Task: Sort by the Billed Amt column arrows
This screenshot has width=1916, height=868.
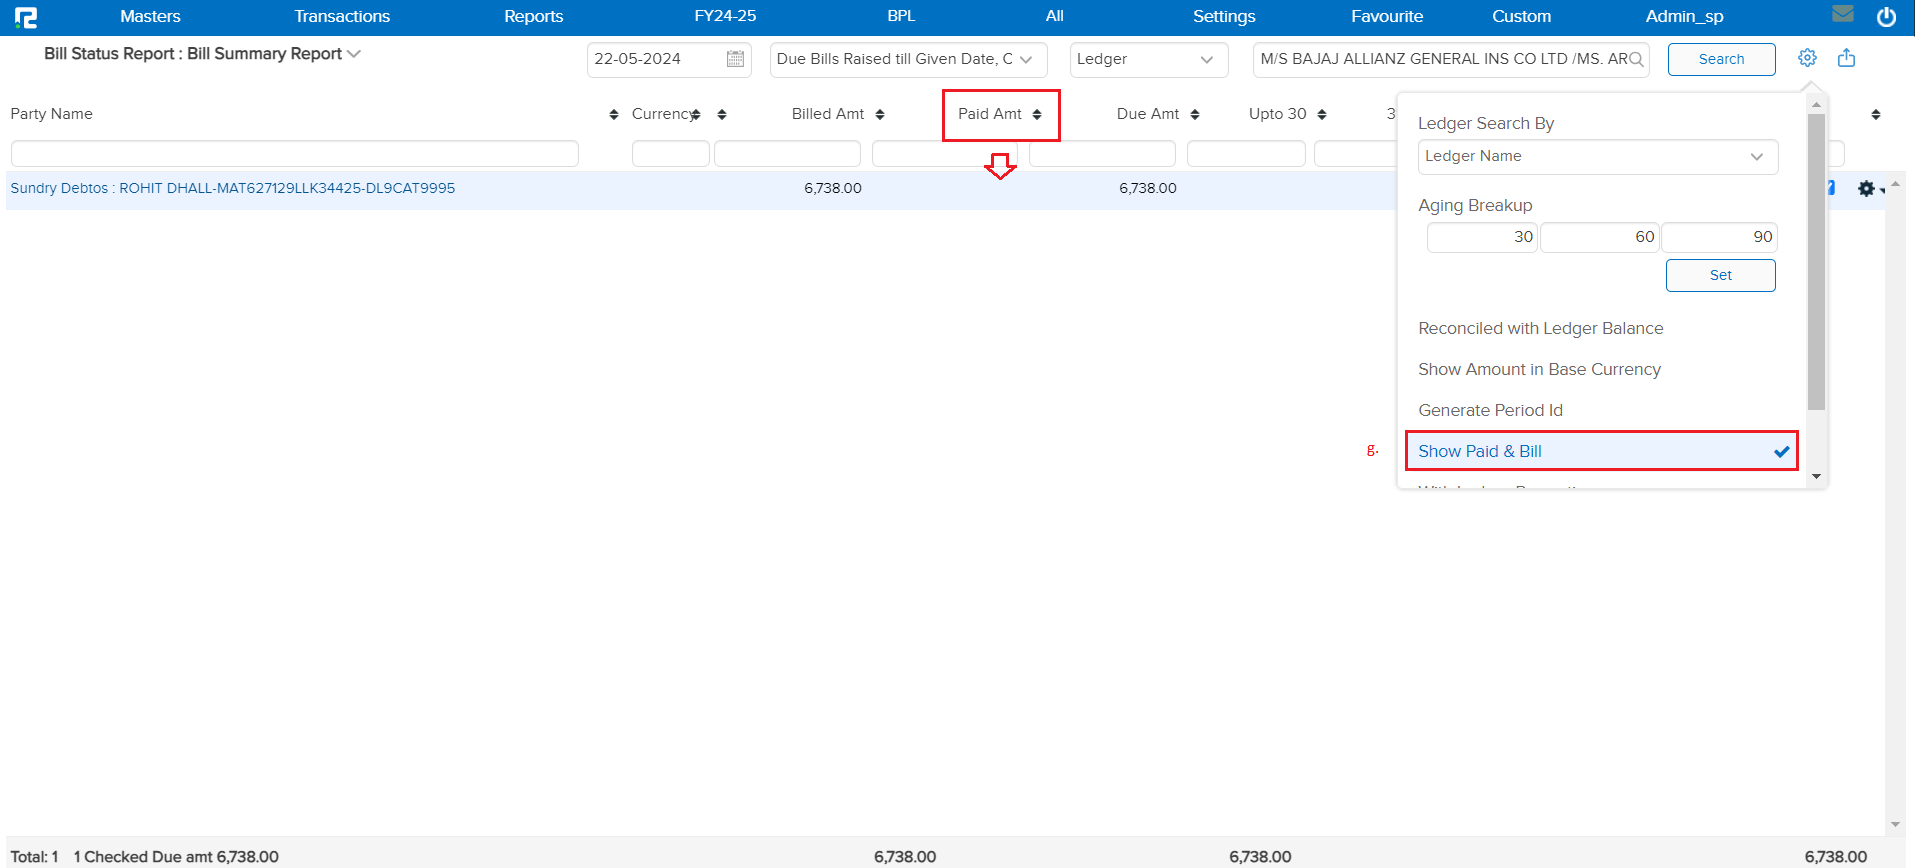Action: click(x=880, y=115)
